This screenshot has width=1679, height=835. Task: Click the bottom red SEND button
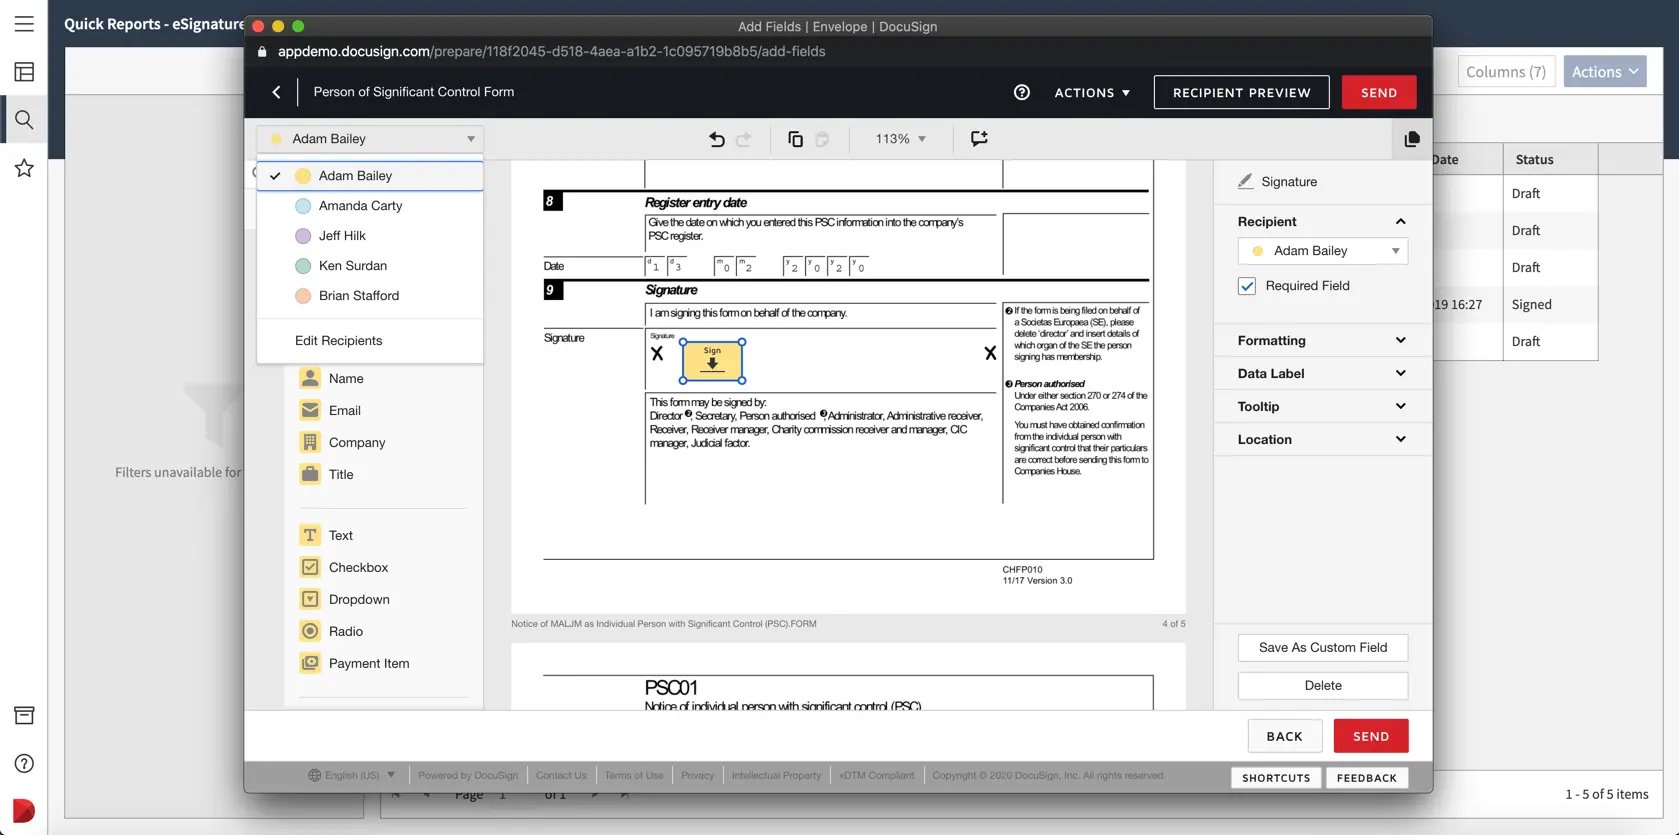click(x=1371, y=736)
